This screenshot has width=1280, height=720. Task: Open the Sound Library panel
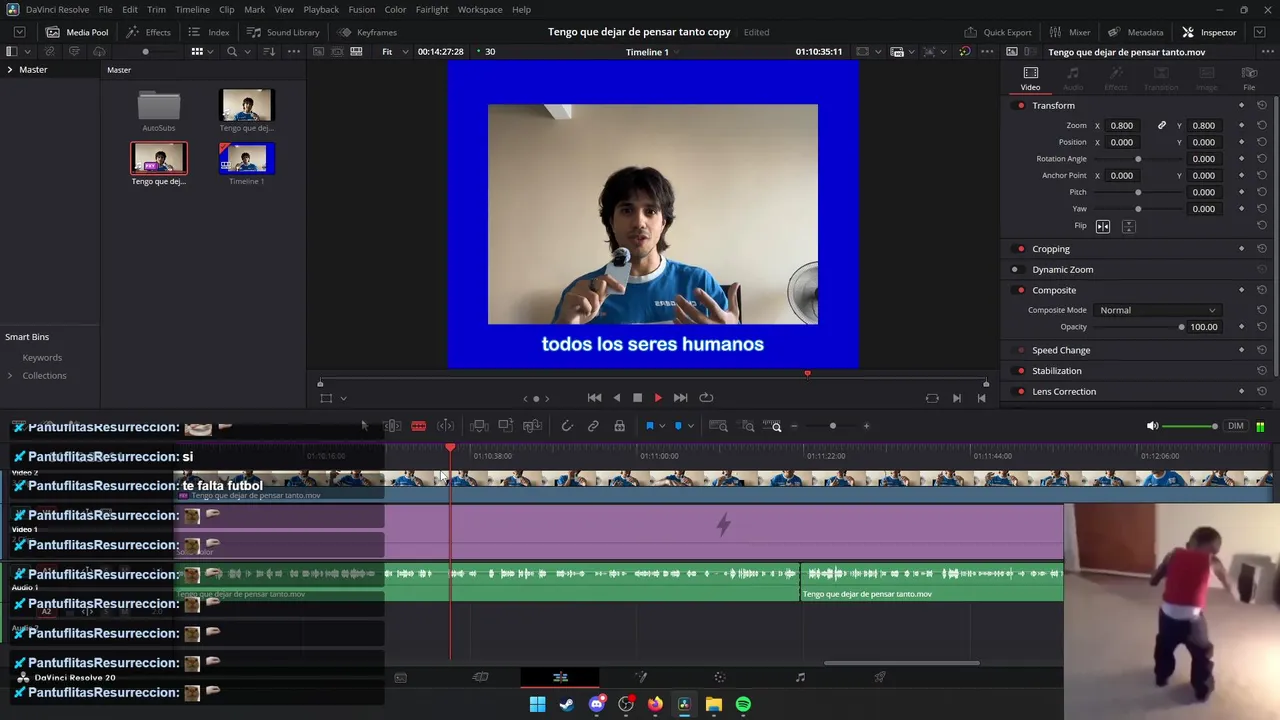point(283,32)
